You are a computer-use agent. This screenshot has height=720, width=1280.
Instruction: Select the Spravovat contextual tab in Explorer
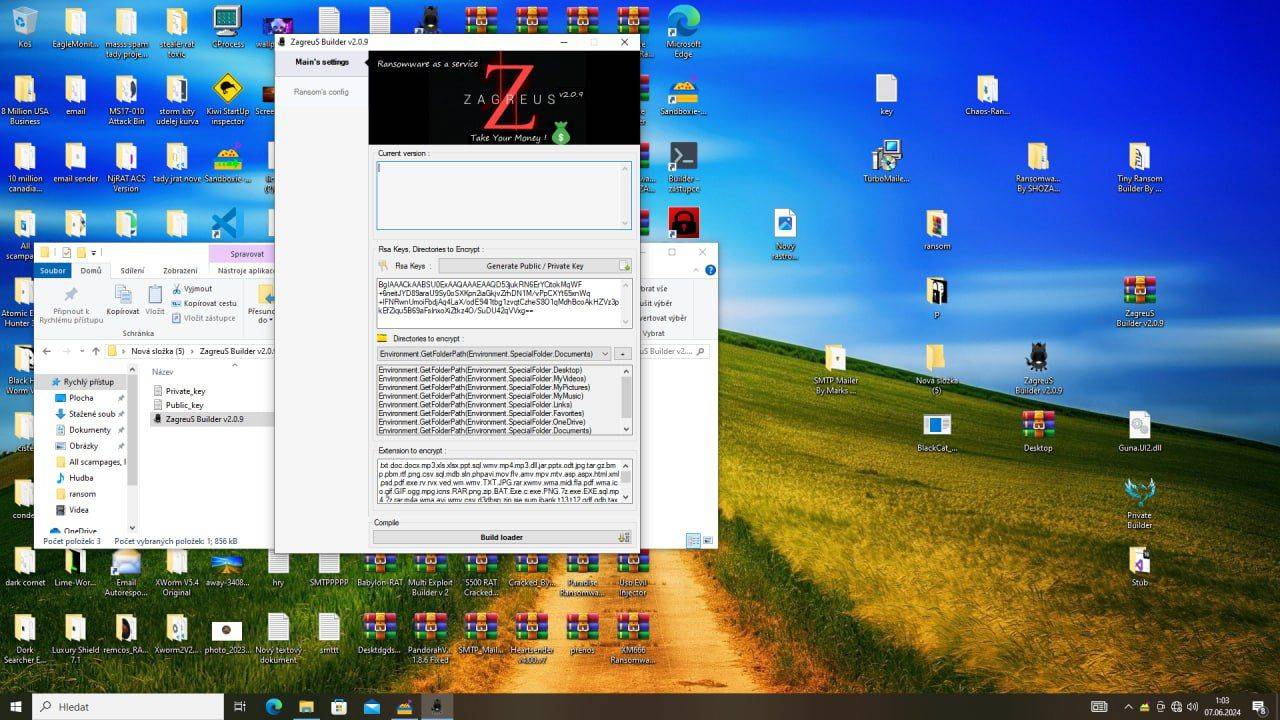[247, 254]
